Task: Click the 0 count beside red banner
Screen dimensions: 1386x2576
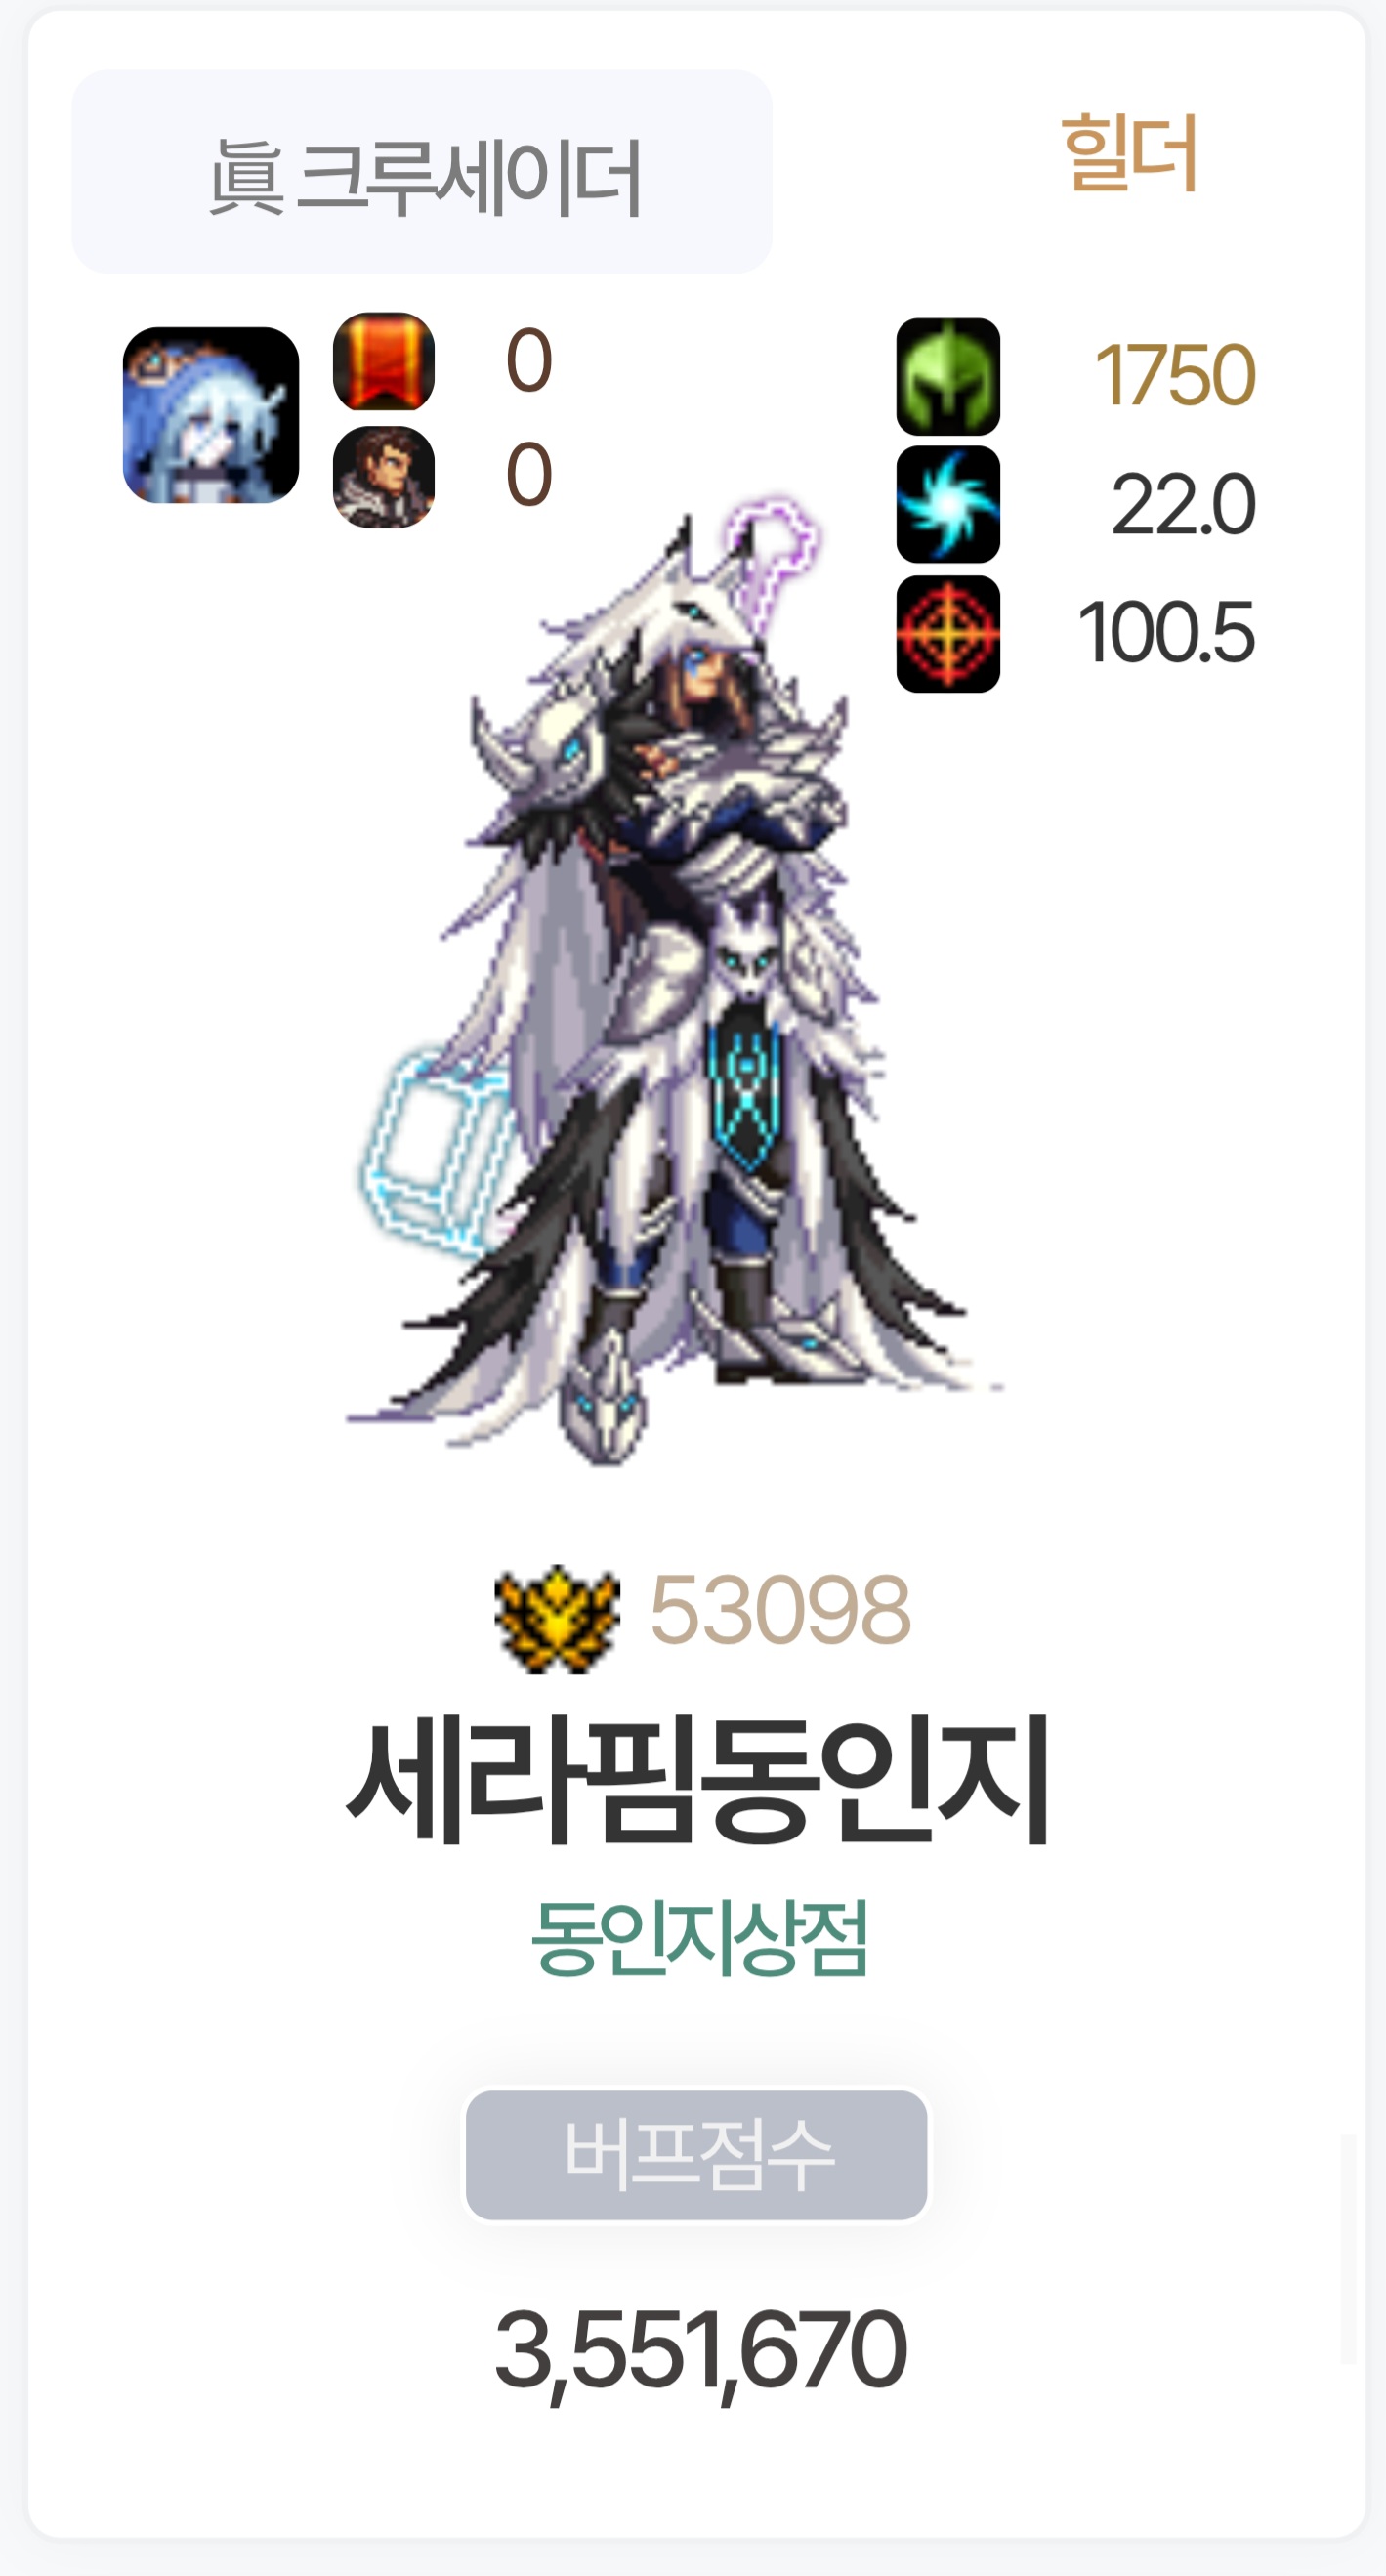Action: click(529, 360)
